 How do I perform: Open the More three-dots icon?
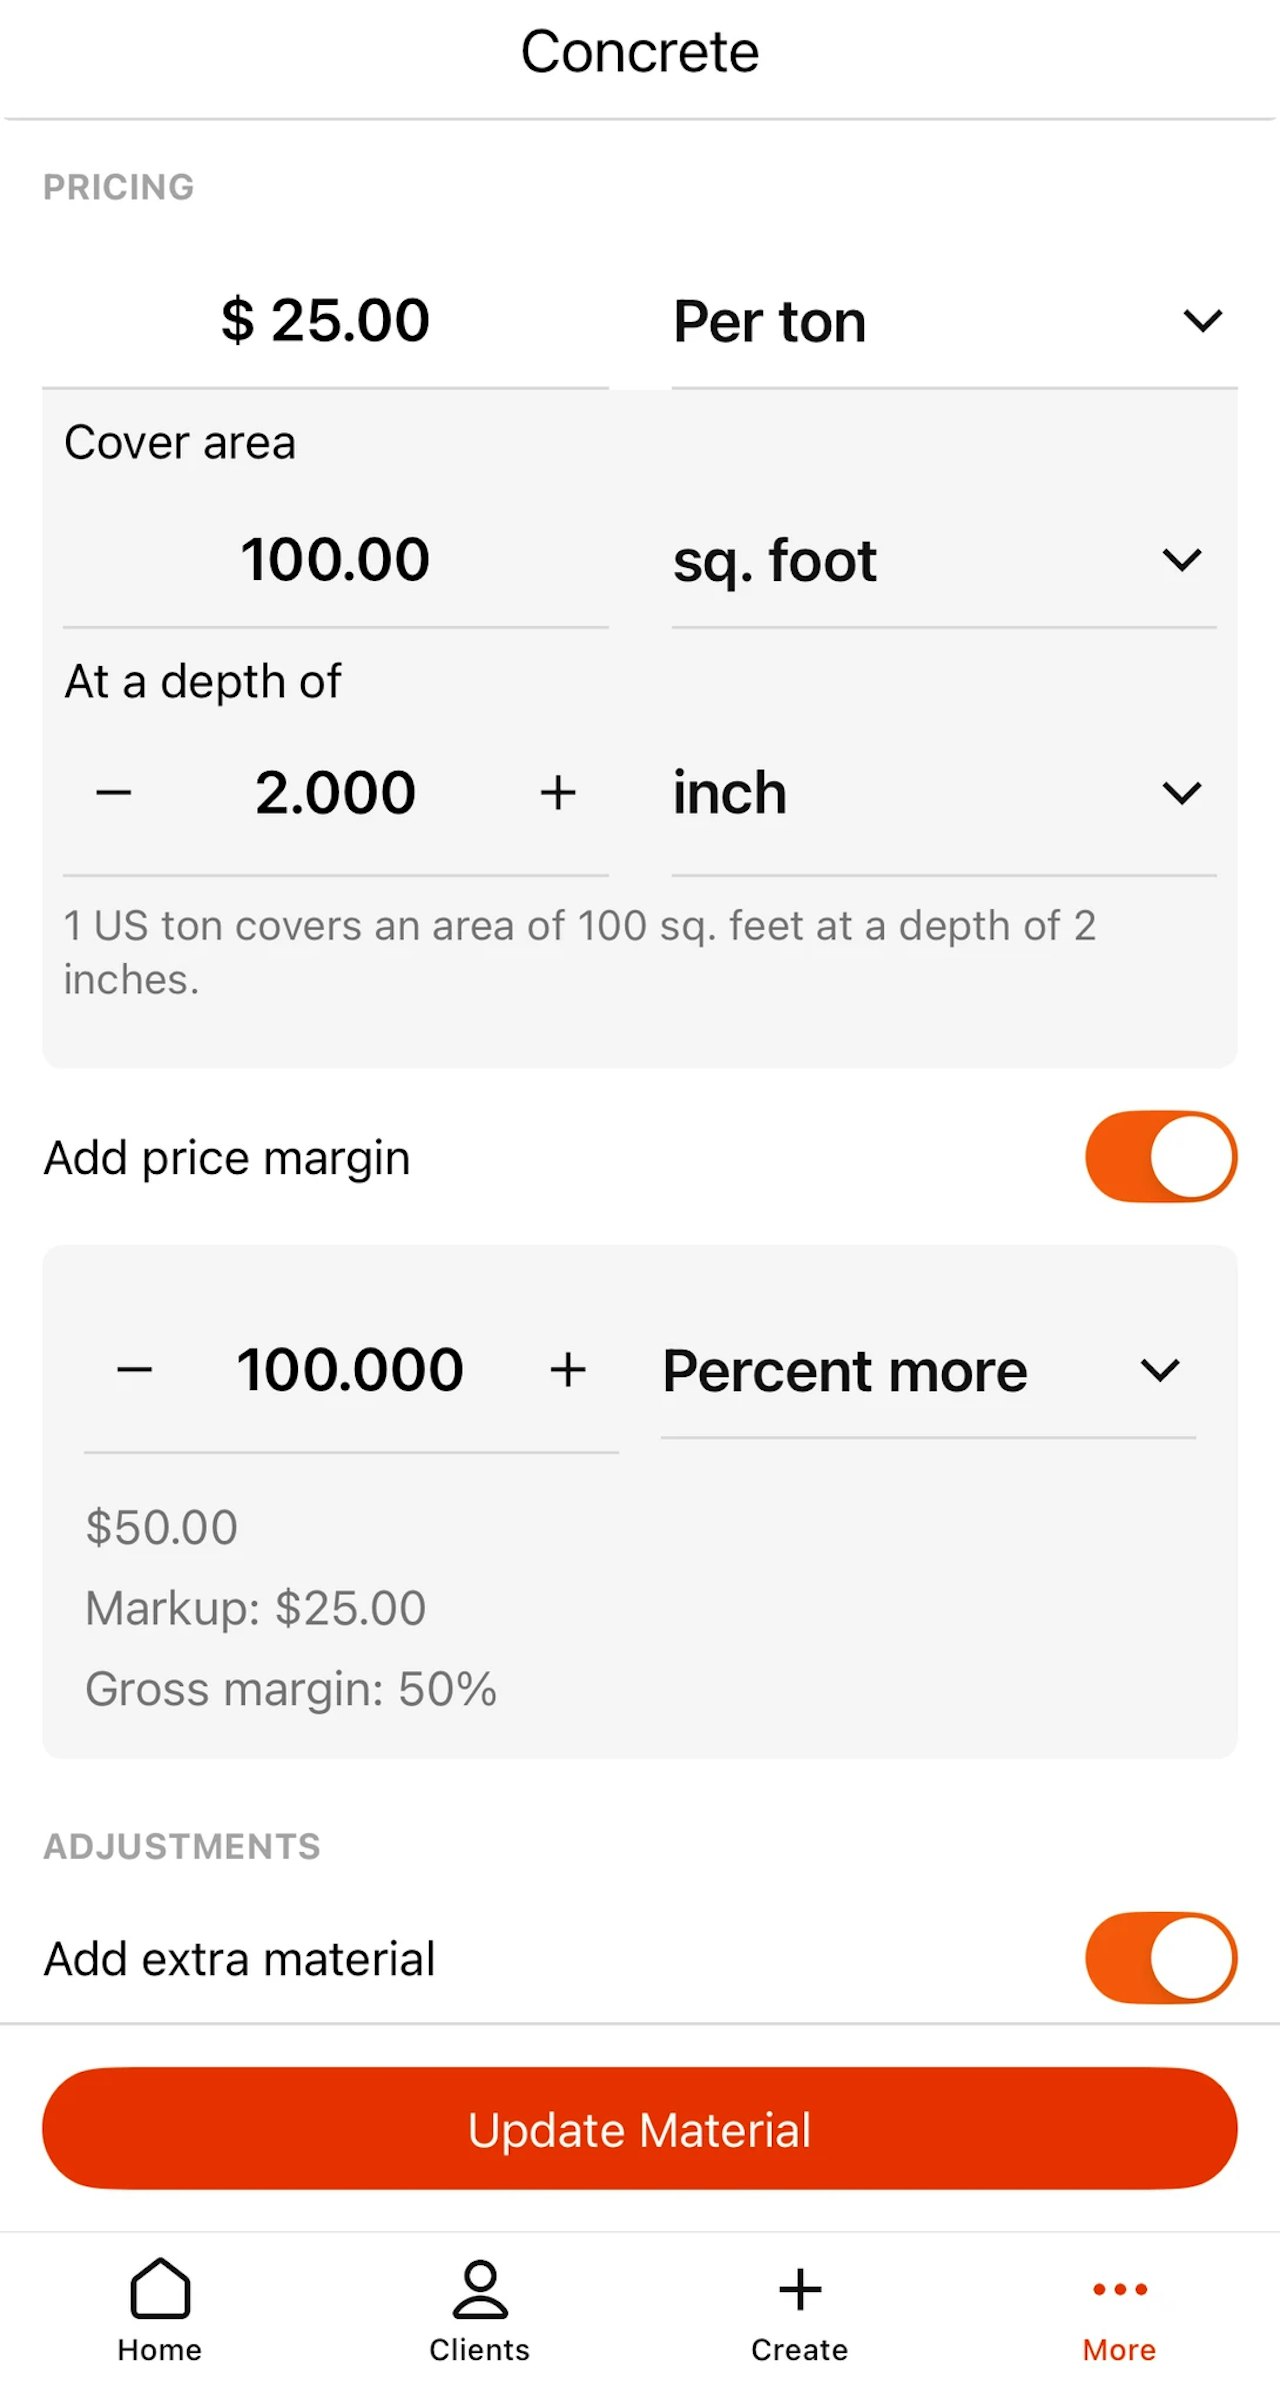[x=1119, y=2288]
